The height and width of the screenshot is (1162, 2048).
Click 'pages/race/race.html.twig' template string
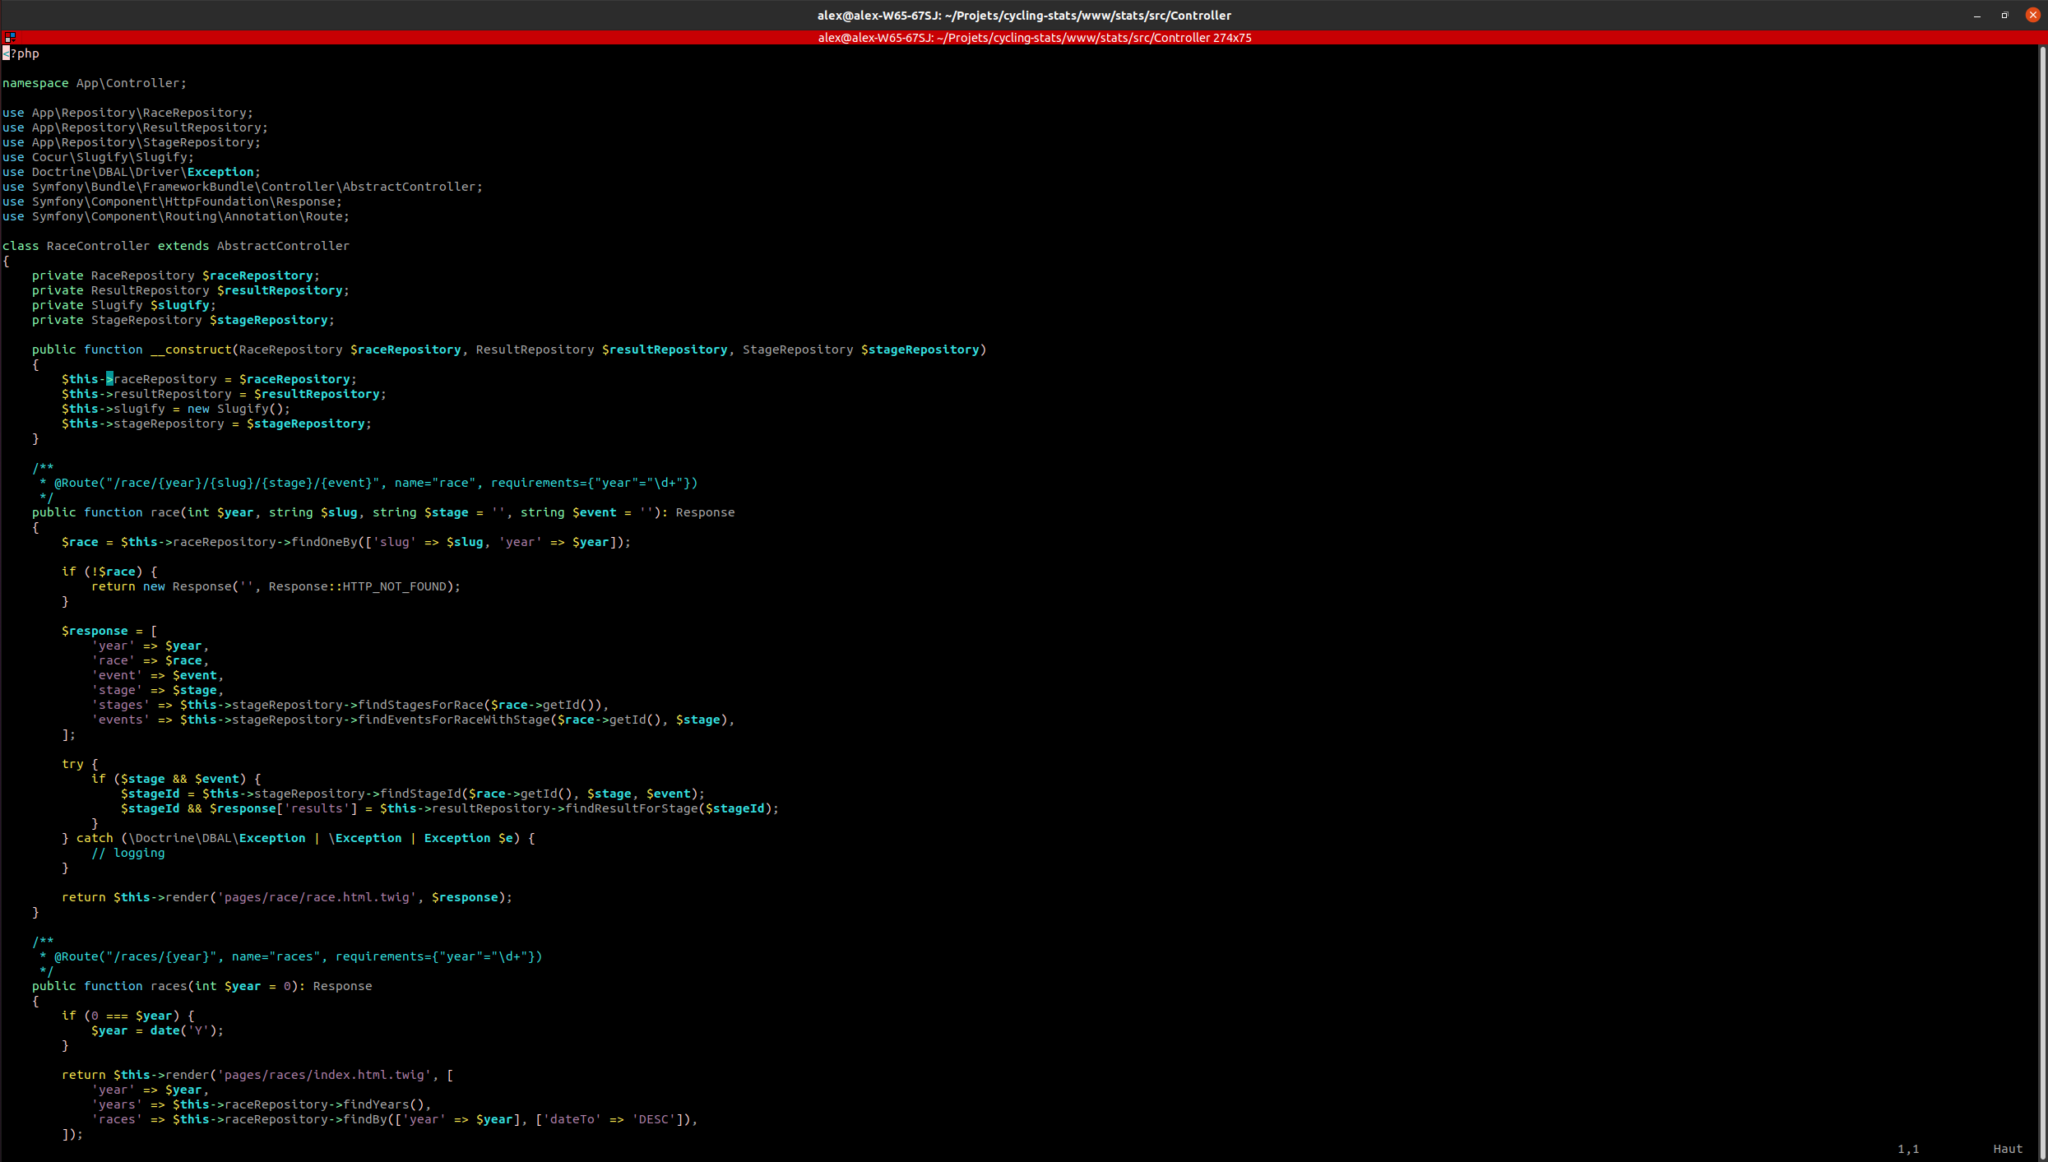[316, 898]
